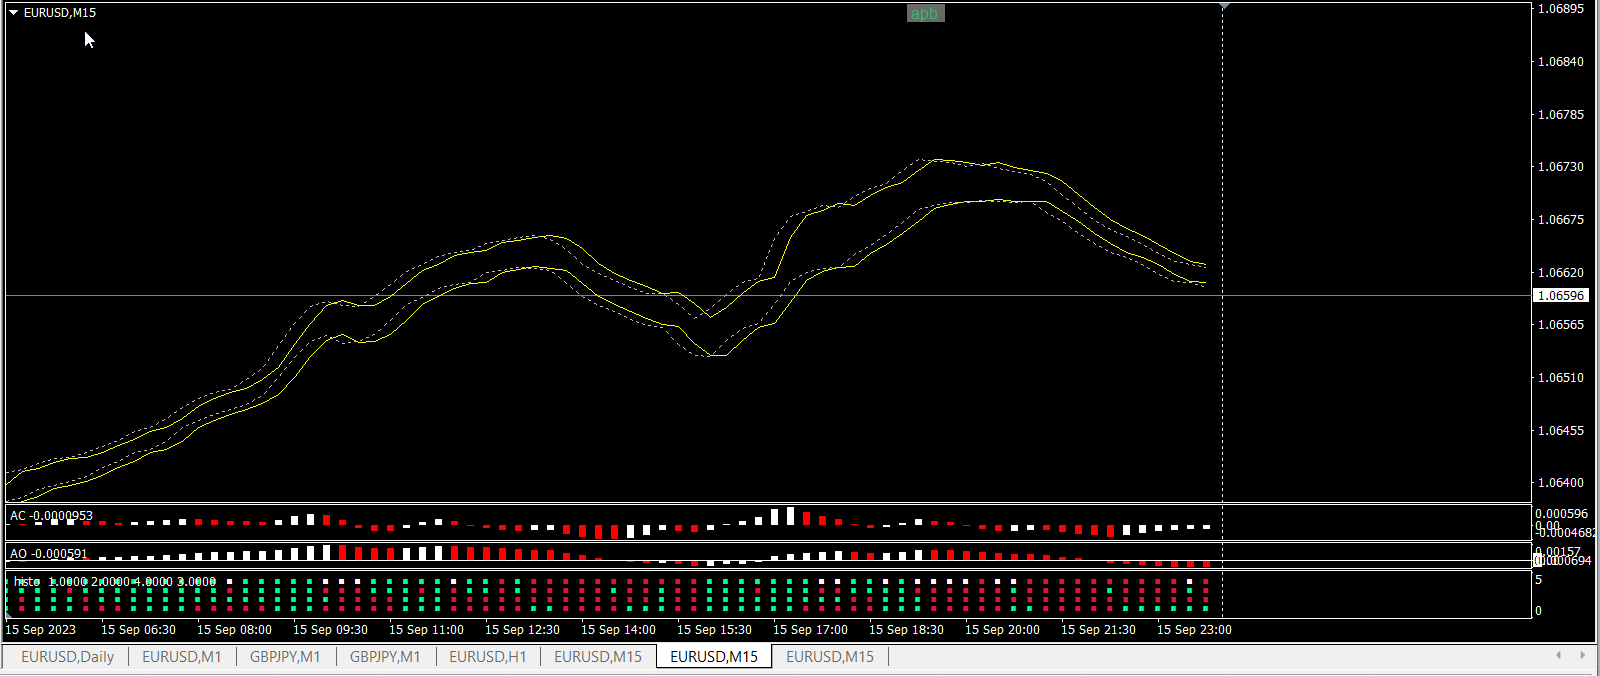Image resolution: width=1600 pixels, height=676 pixels.
Task: Click the 15 Sep 15:30 time label
Action: pos(714,630)
